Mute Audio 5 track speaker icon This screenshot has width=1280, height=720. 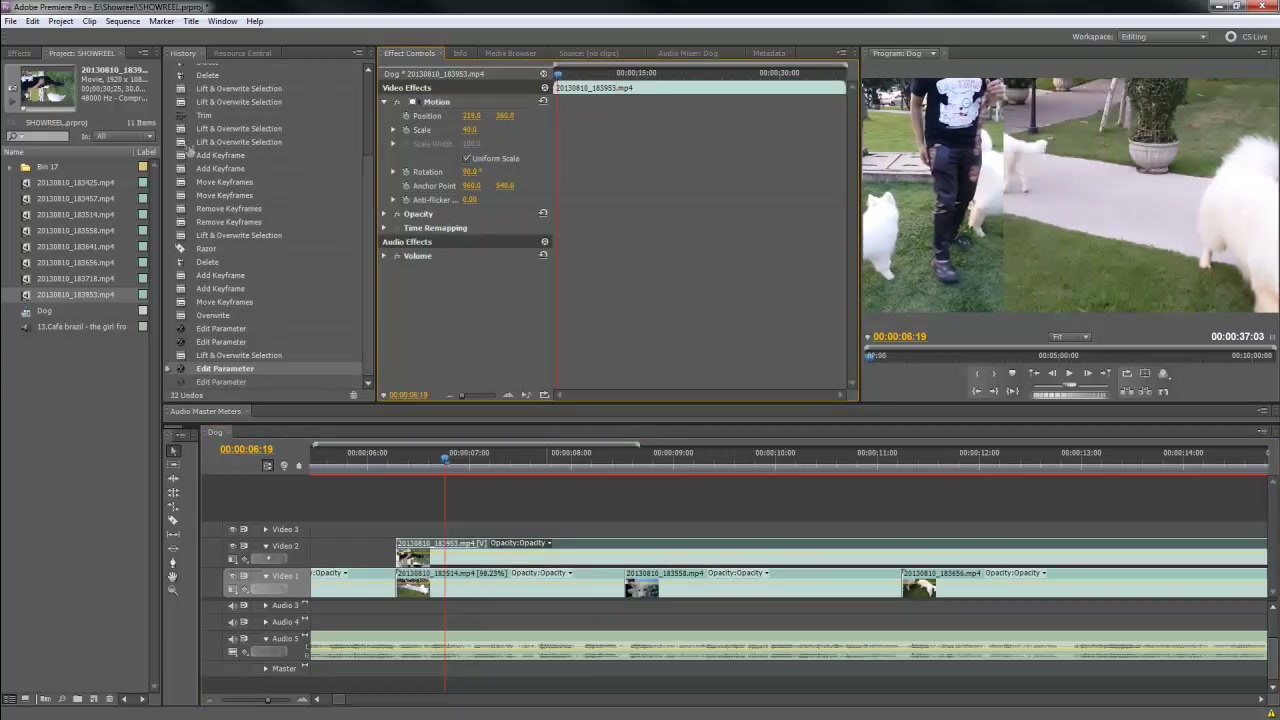coord(233,638)
